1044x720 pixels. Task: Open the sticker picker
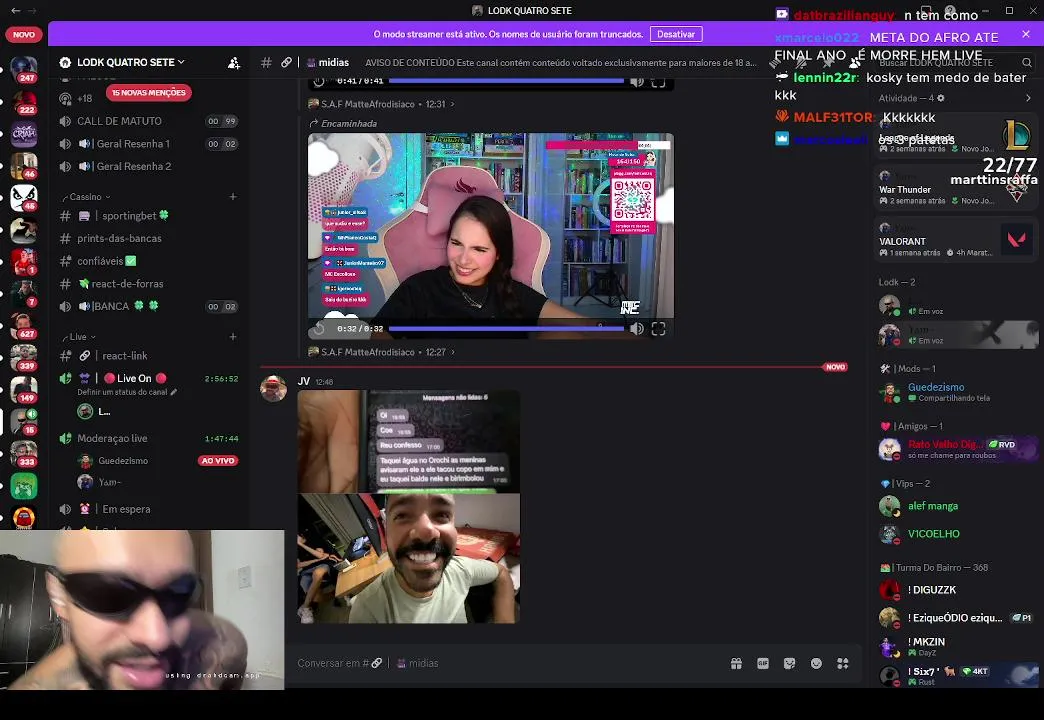coord(790,663)
